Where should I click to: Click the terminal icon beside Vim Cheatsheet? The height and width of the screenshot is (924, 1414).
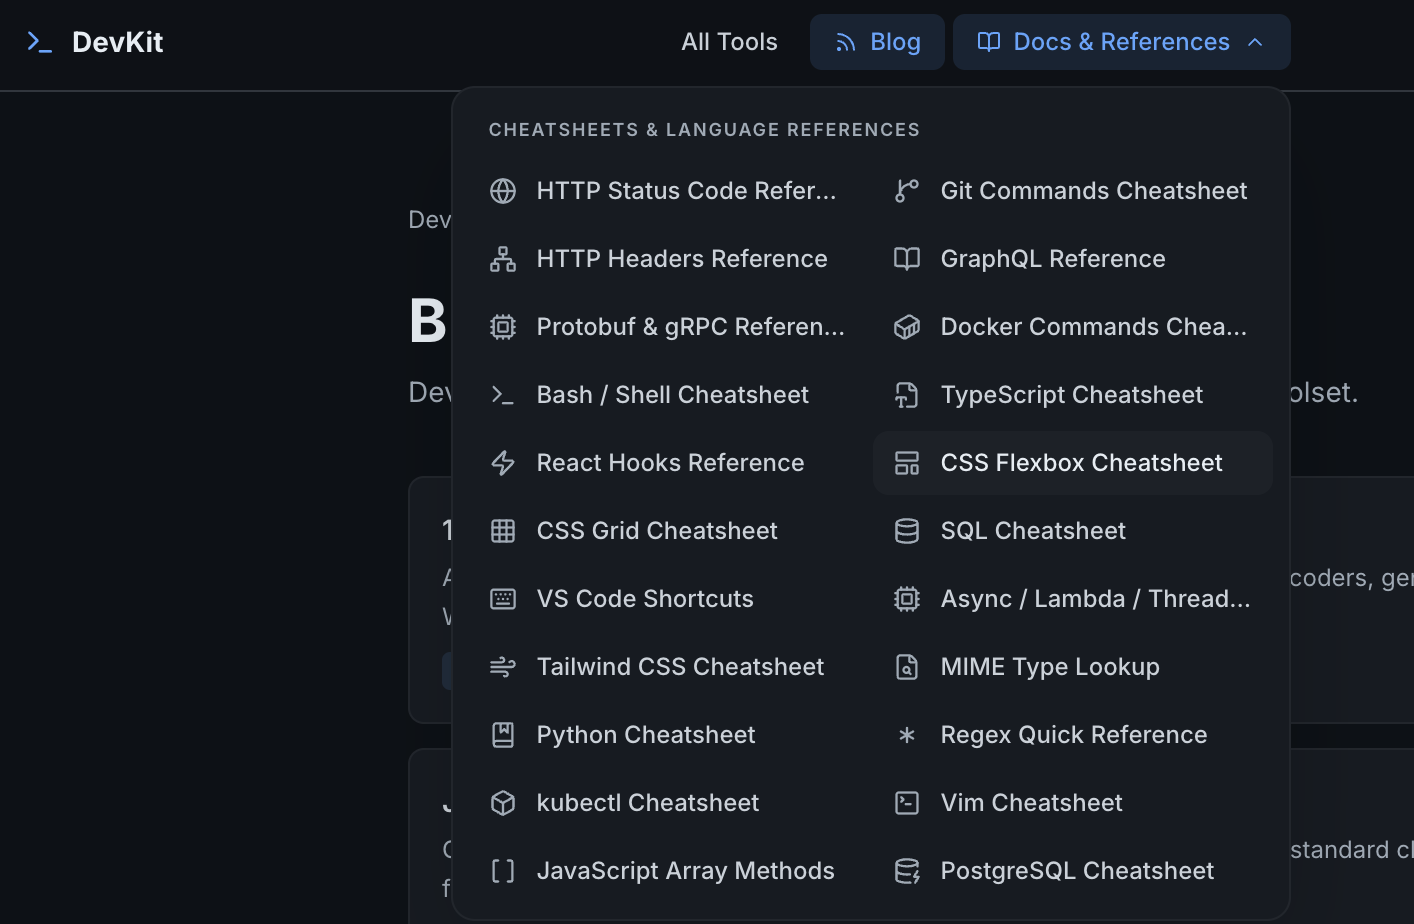(x=907, y=803)
